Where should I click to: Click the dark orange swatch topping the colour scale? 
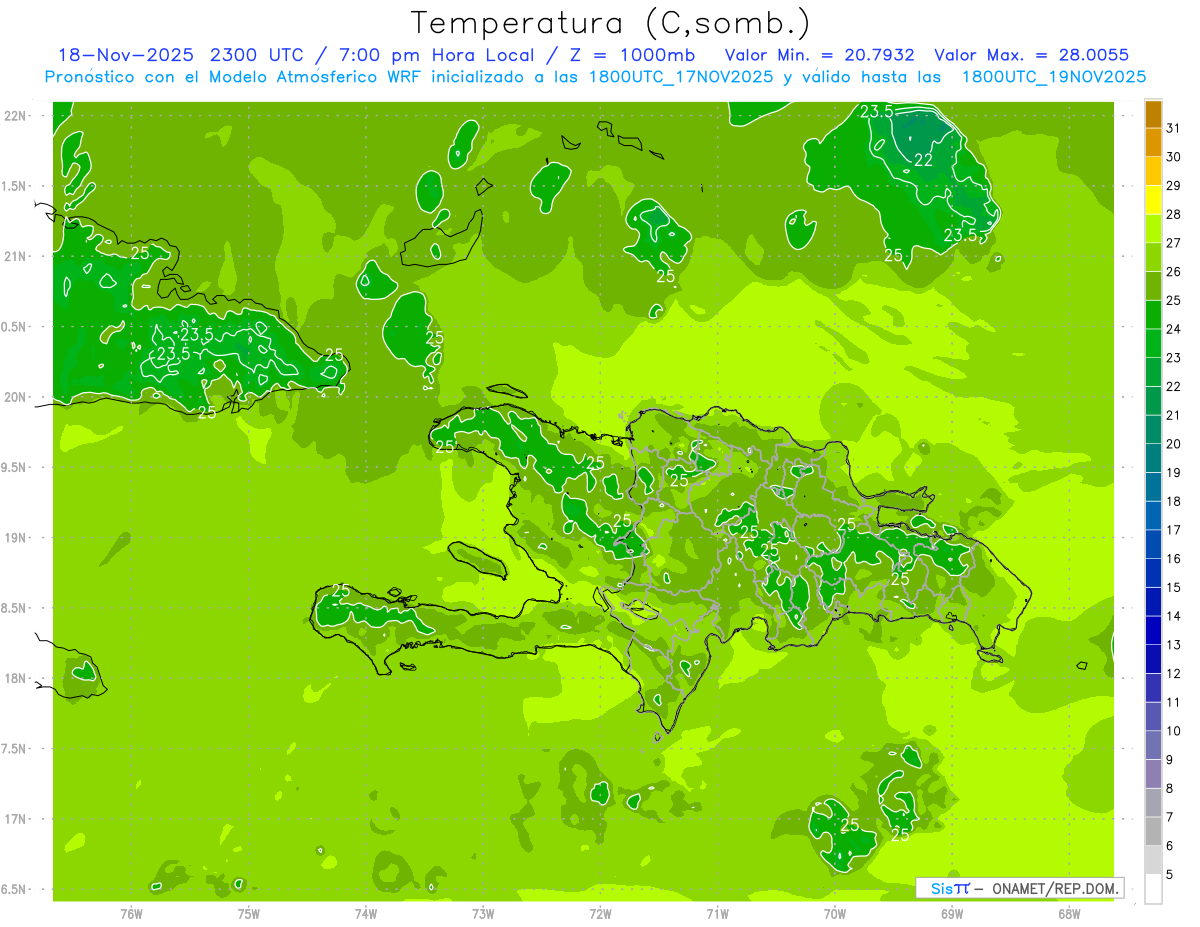click(1153, 114)
